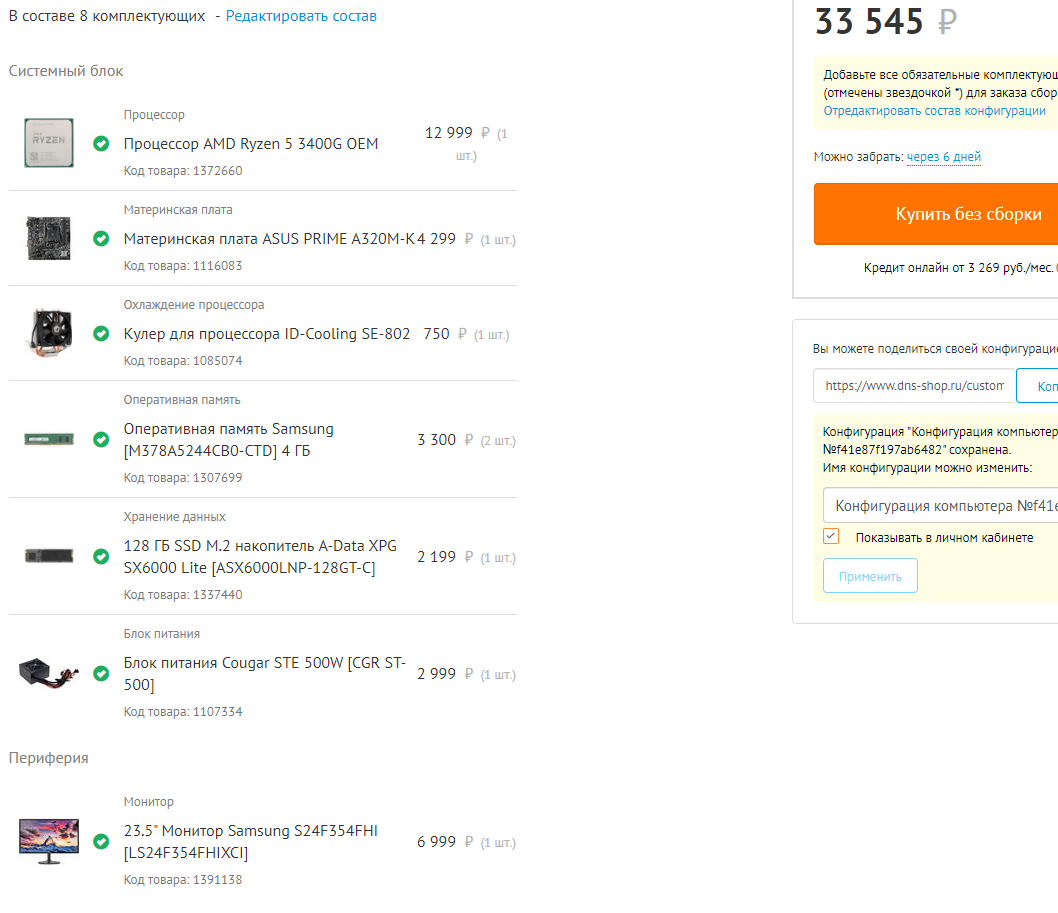The image size is (1058, 913).
Task: Toggle the show in personal account checkbox
Action: [x=831, y=537]
